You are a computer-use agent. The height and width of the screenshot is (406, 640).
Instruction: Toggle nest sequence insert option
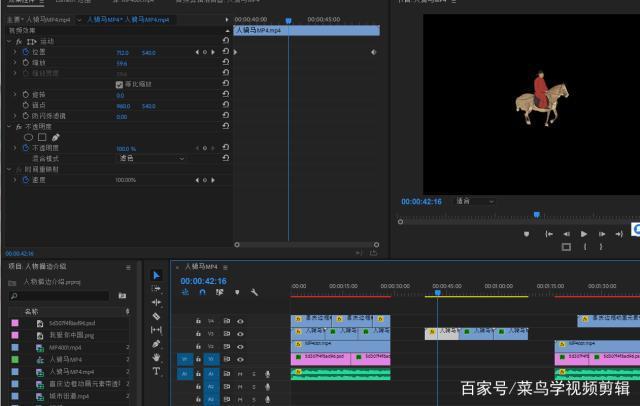[x=185, y=292]
